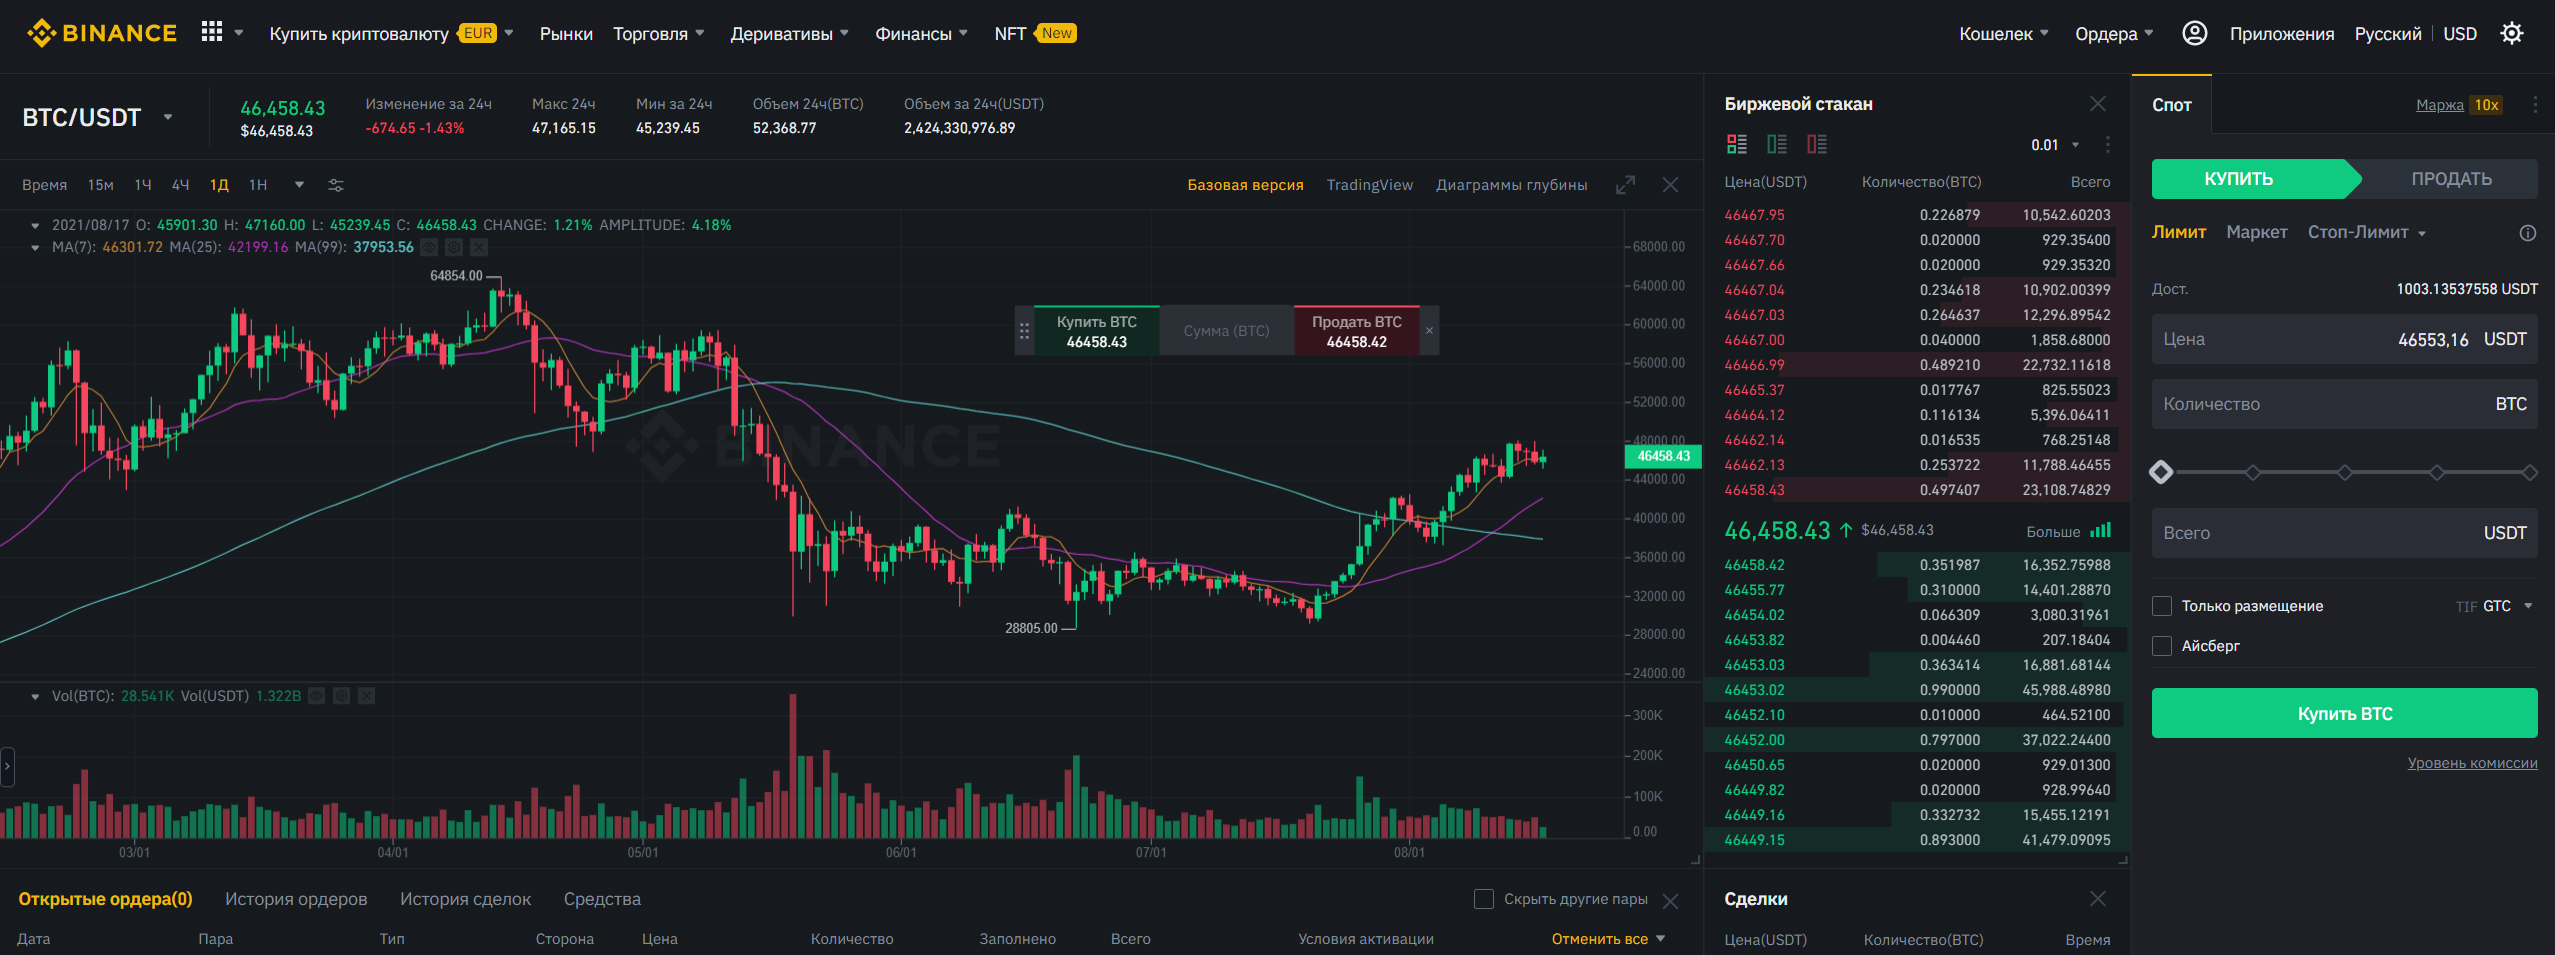This screenshot has height=955, width=2555.
Task: Open Ордера dropdown menu
Action: [x=2113, y=34]
